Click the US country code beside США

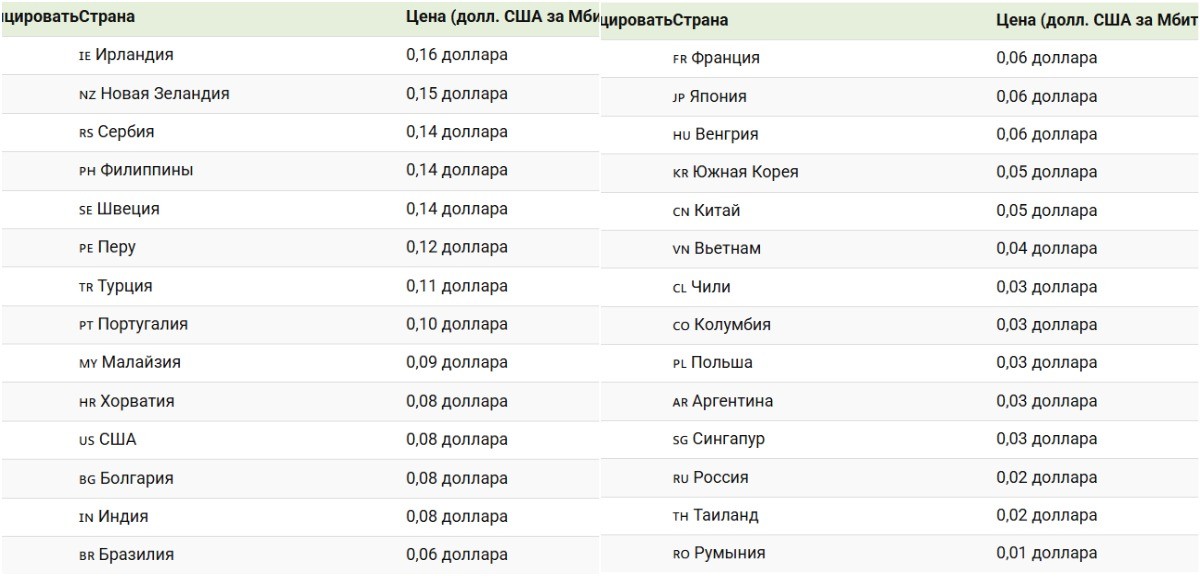pos(86,441)
